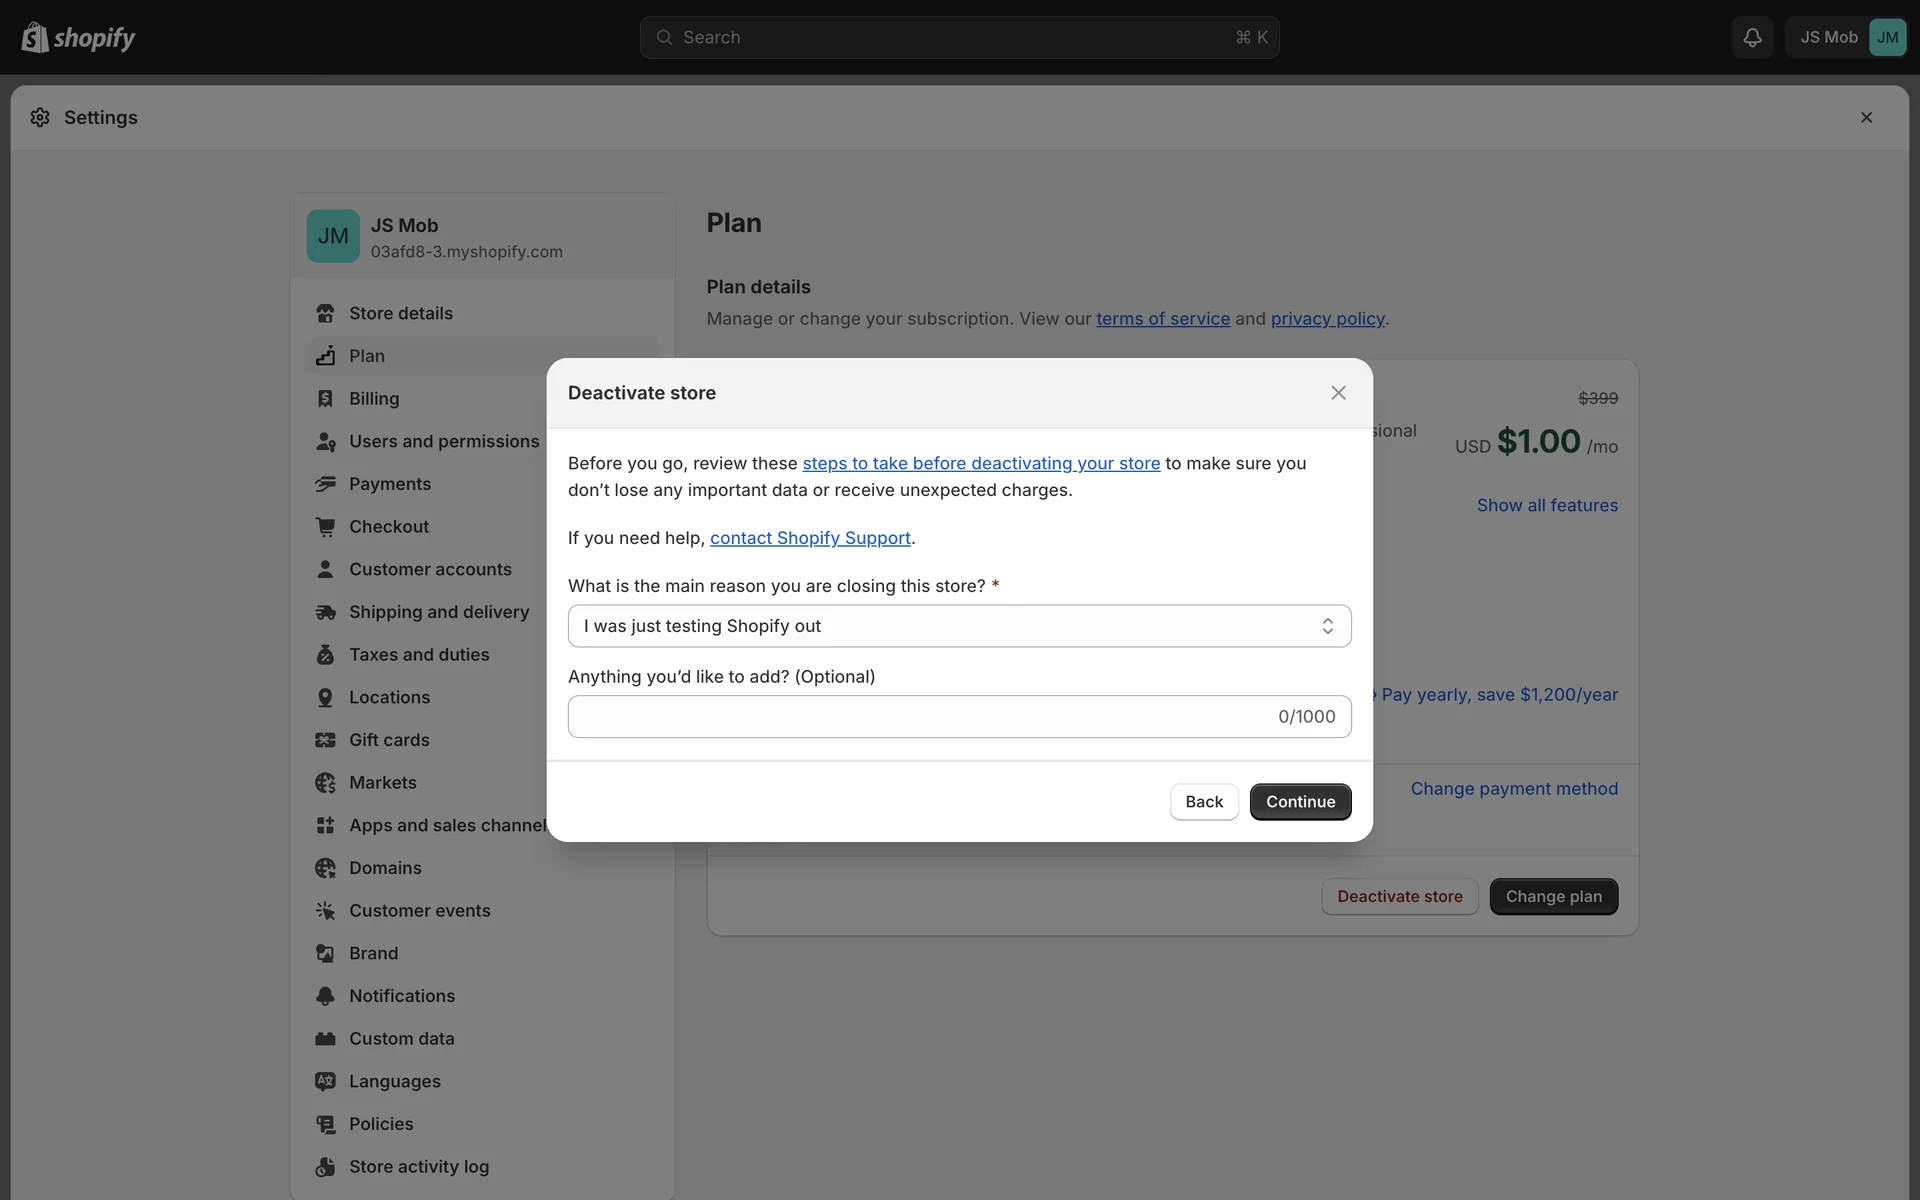Click the Payments card icon
The height and width of the screenshot is (1200, 1920).
325,484
